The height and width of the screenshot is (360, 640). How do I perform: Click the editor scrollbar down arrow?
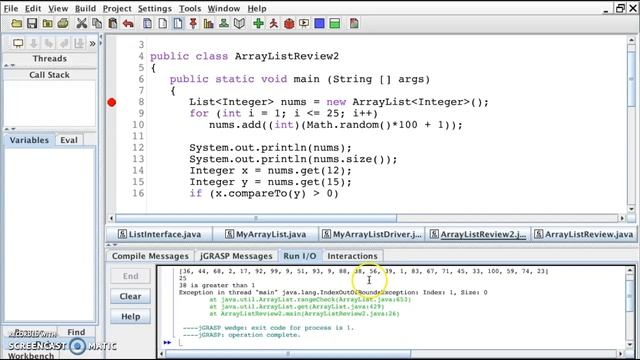pos(631,209)
